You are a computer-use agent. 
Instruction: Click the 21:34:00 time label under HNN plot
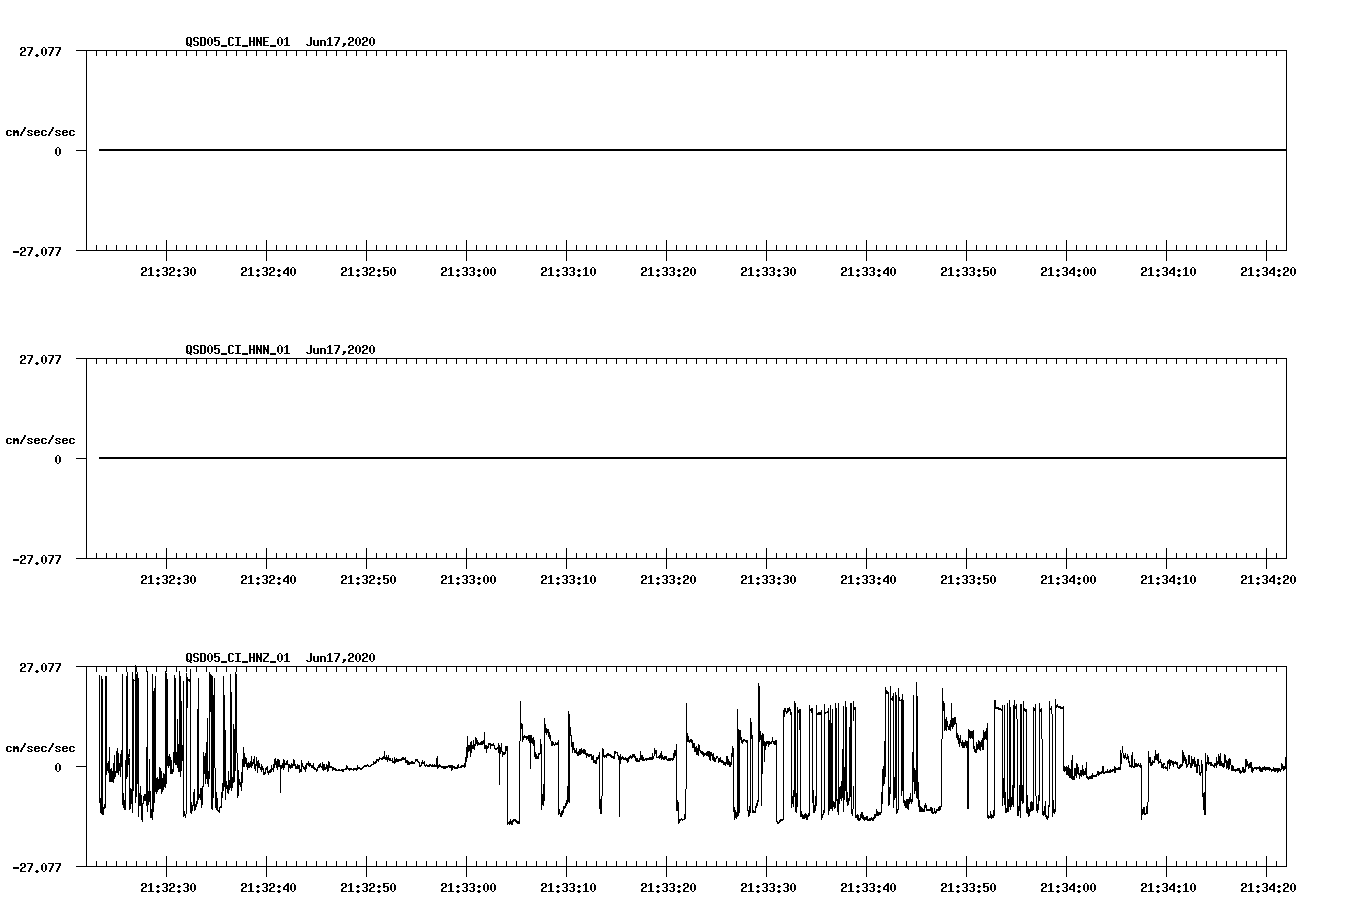tap(1068, 580)
